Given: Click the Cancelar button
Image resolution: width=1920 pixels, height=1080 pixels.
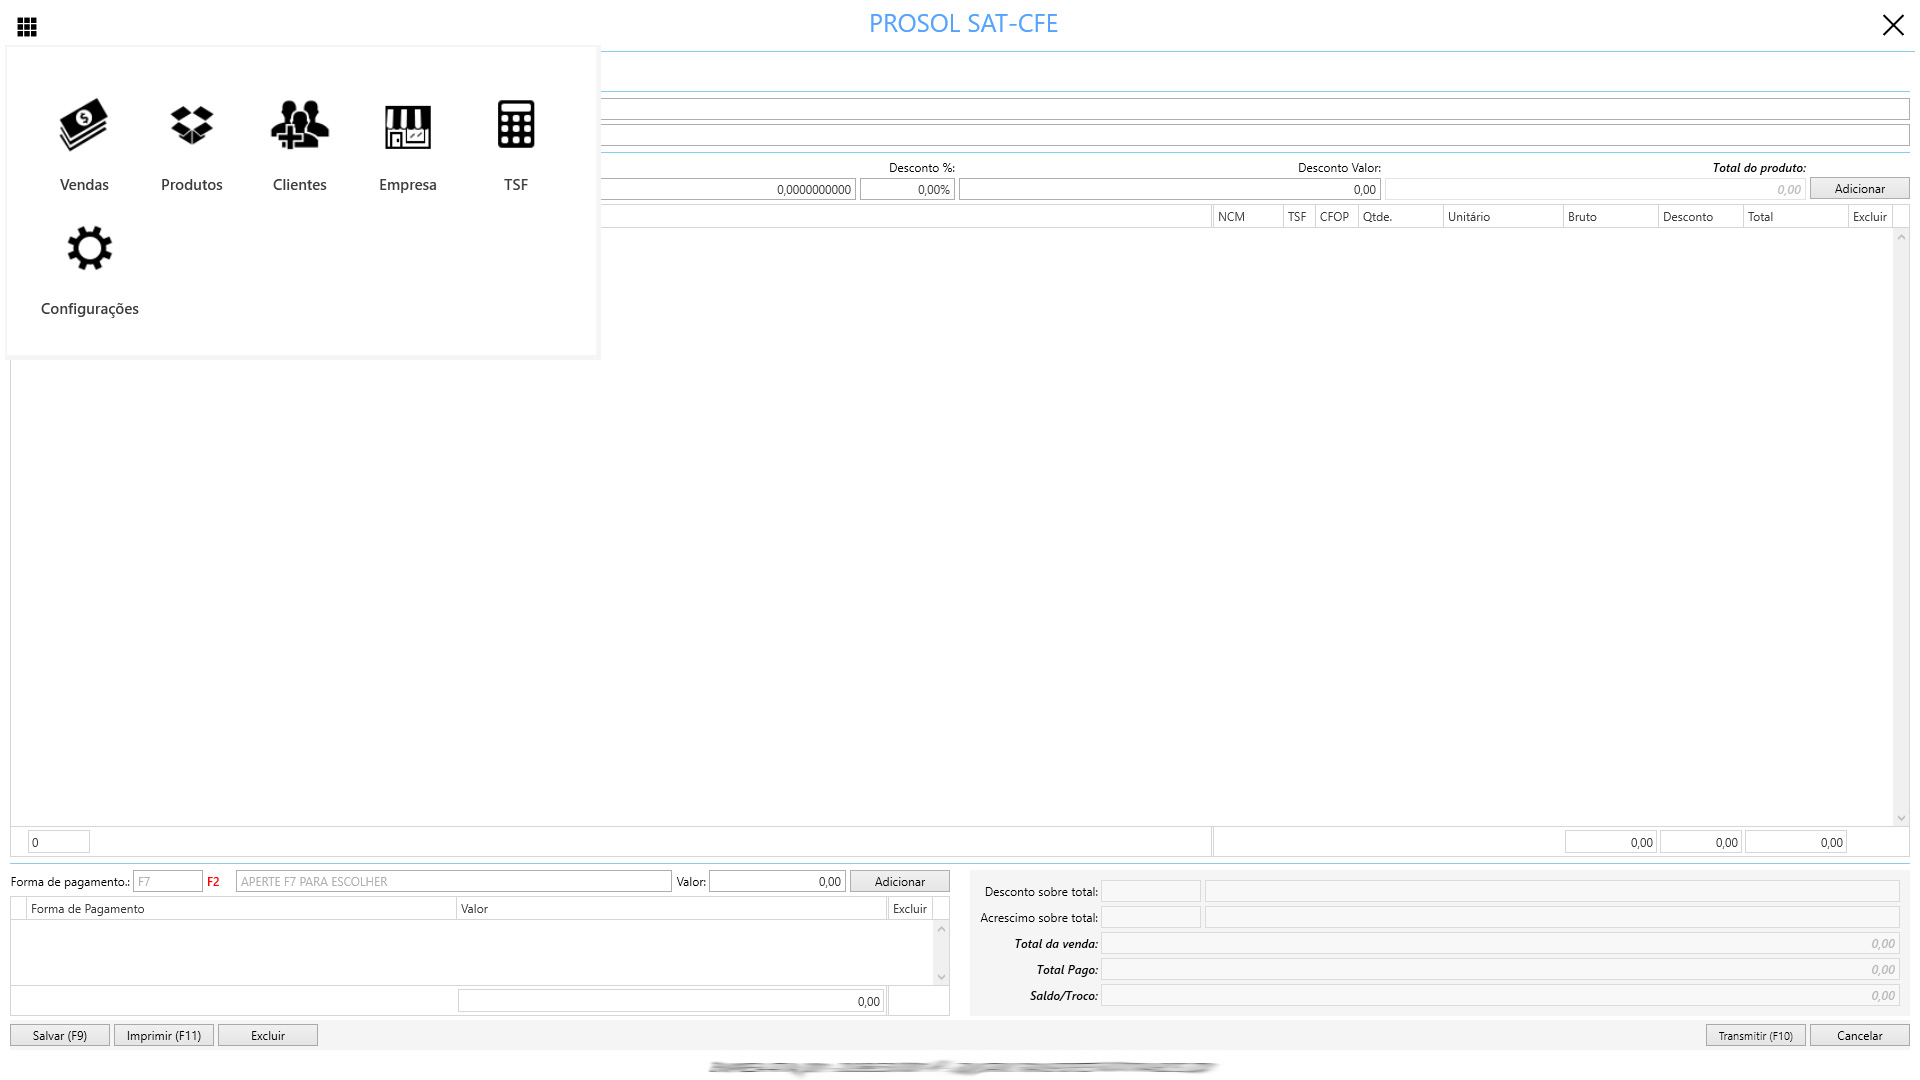Looking at the screenshot, I should point(1859,1036).
